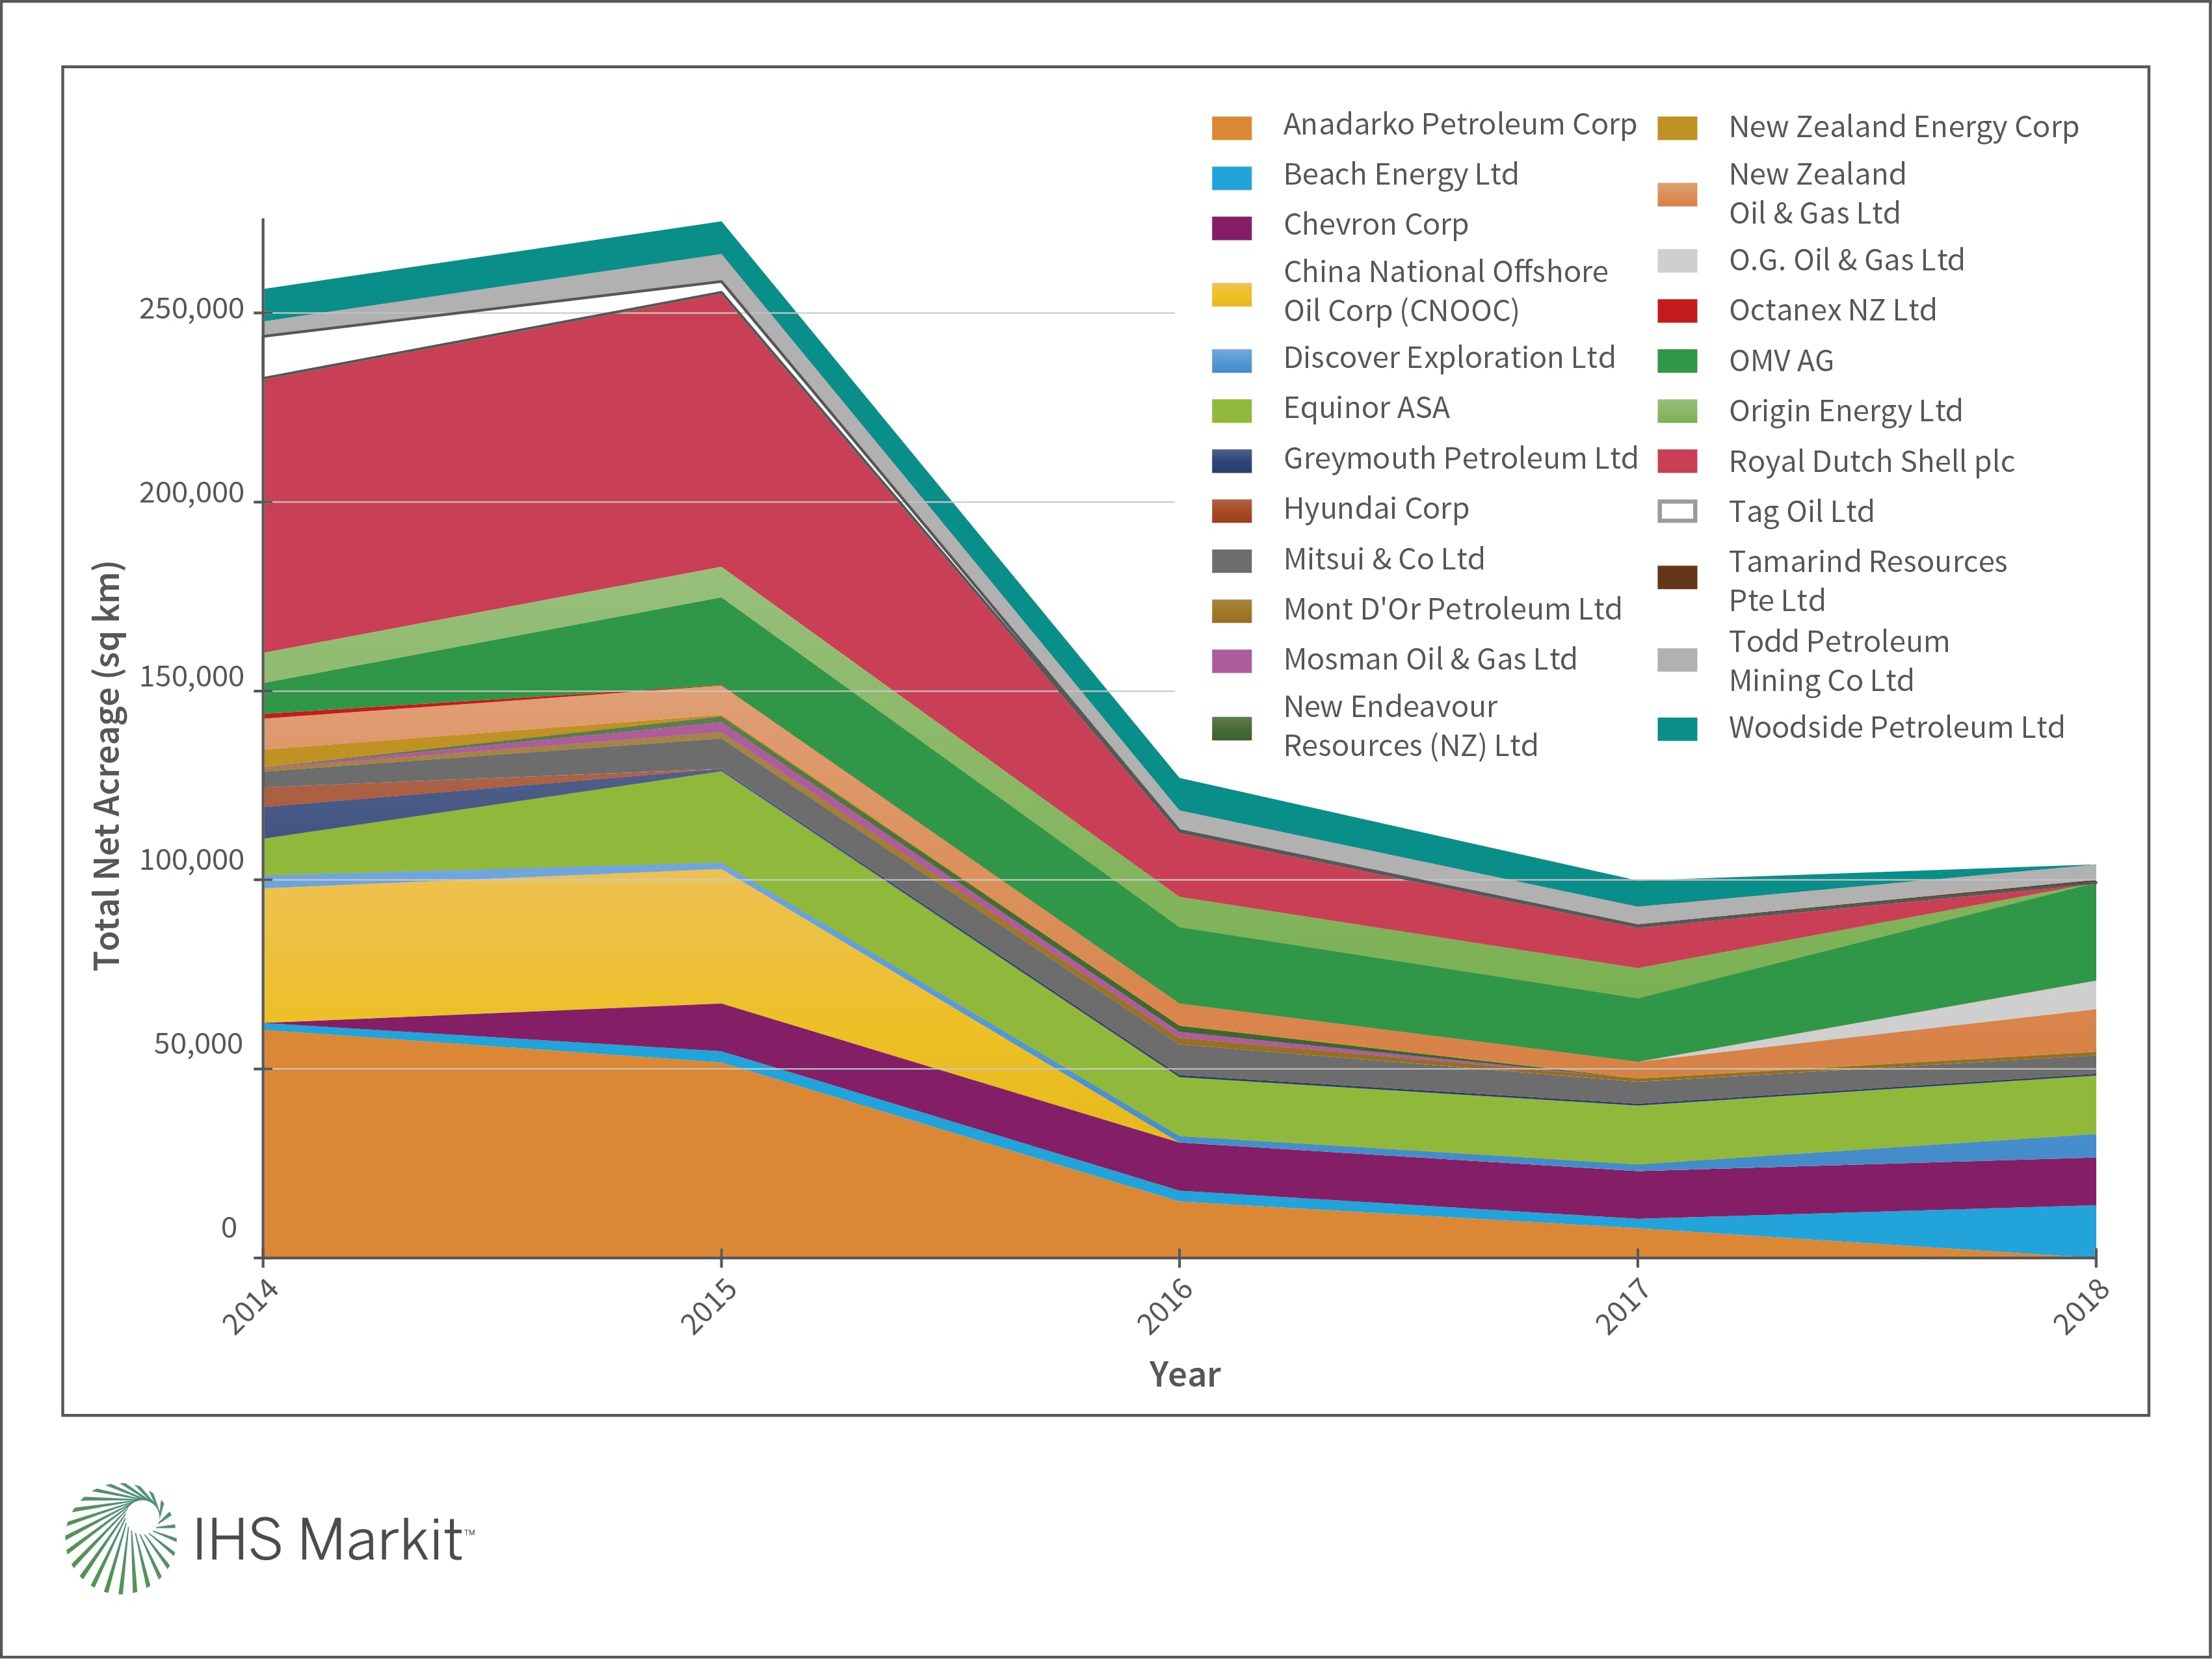Click the 'Tag Oil Ltd' legend label
Image resolution: width=2212 pixels, height=1659 pixels.
pos(1801,511)
